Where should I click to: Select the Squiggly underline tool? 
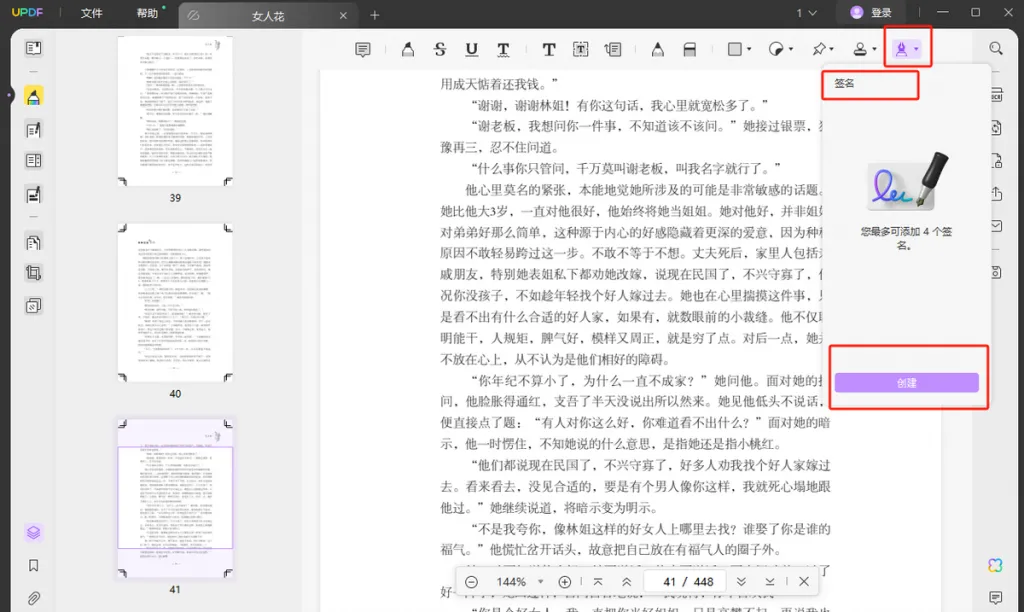[503, 49]
